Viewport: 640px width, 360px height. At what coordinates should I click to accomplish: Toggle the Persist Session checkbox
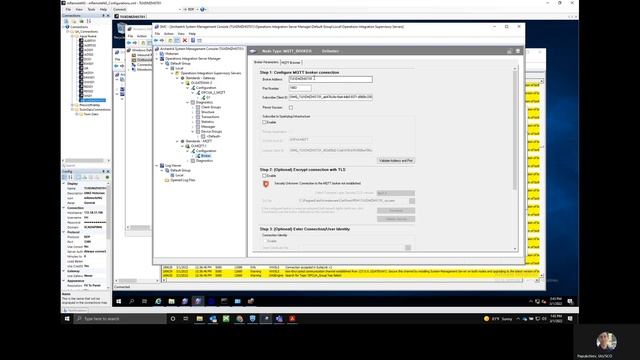point(291,108)
